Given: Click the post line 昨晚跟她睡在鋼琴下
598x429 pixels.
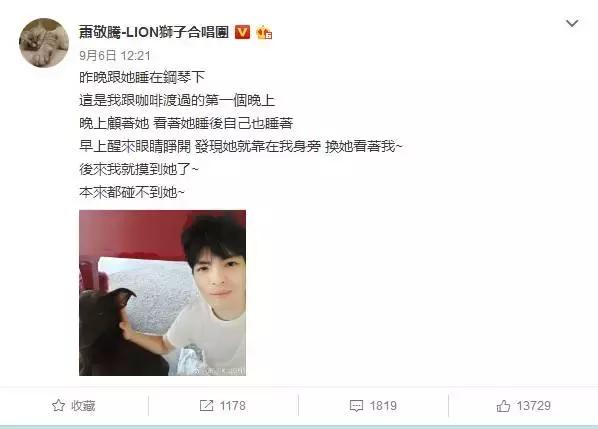Looking at the screenshot, I should [x=142, y=77].
